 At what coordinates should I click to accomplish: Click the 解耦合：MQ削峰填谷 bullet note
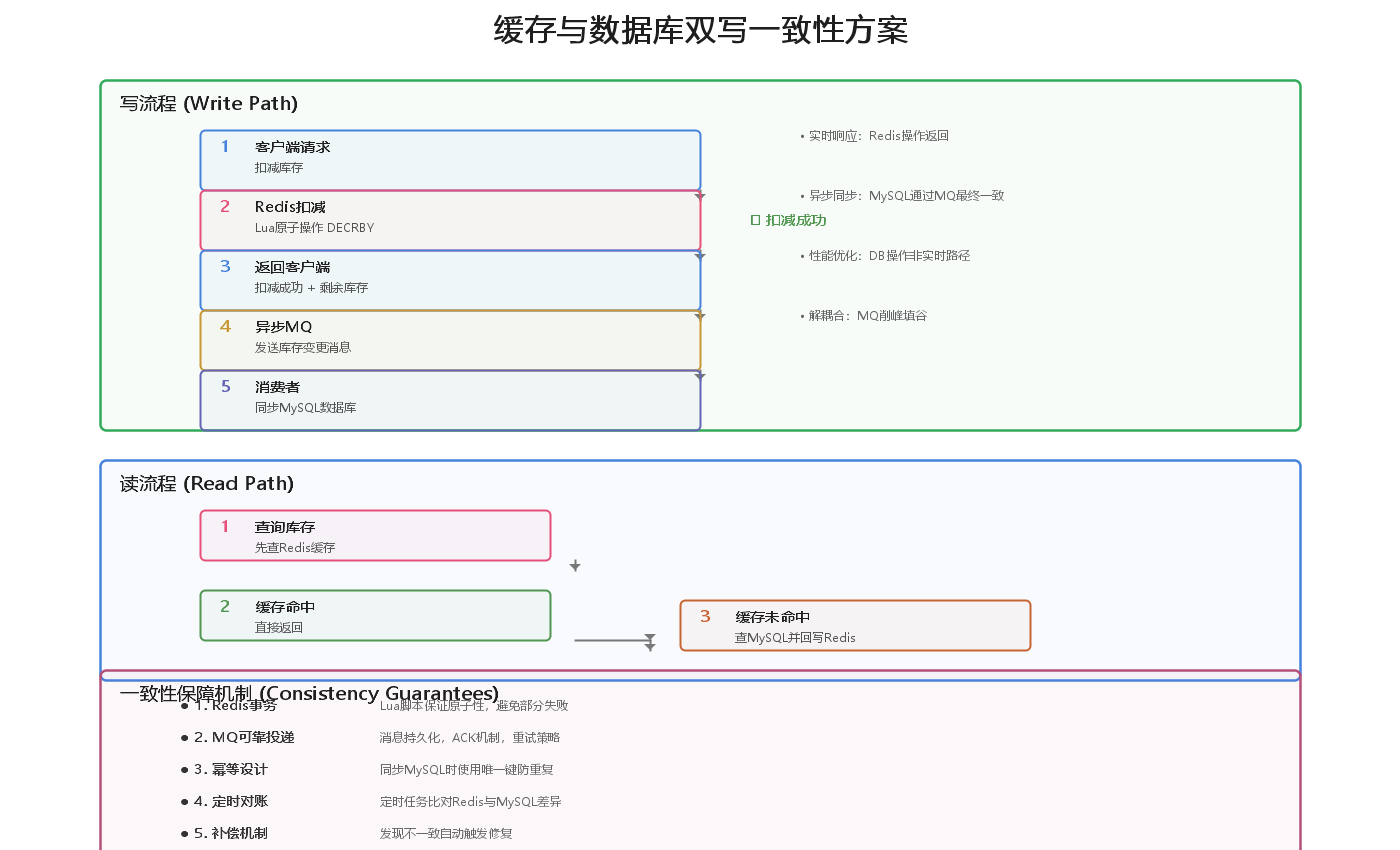click(x=865, y=316)
